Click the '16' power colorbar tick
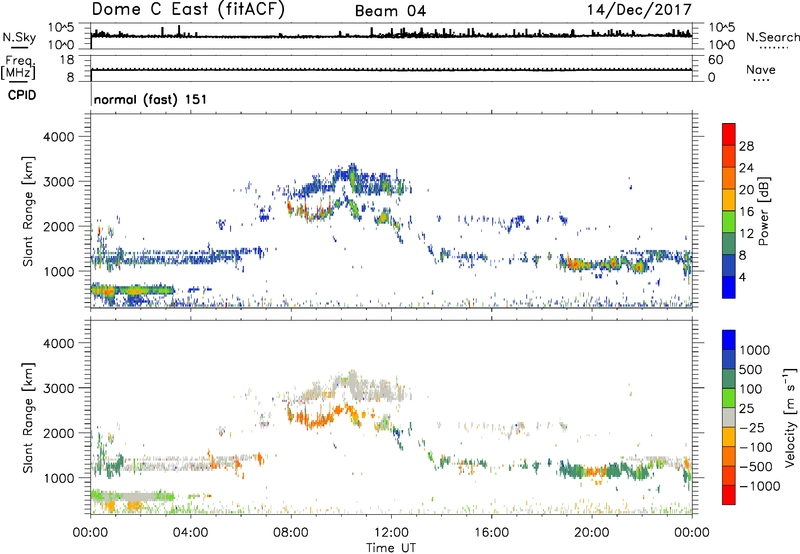Viewport: 800px width, 554px height. (x=746, y=212)
